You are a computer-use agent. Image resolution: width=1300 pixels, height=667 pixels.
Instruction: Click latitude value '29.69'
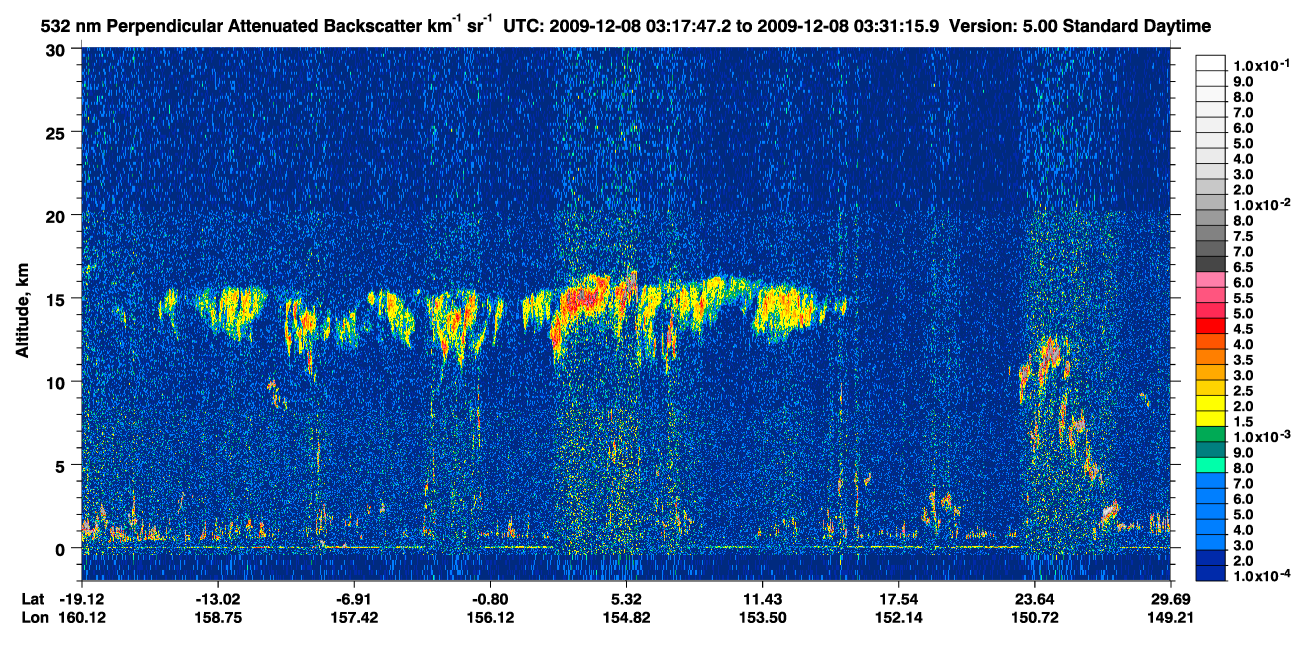[1171, 599]
